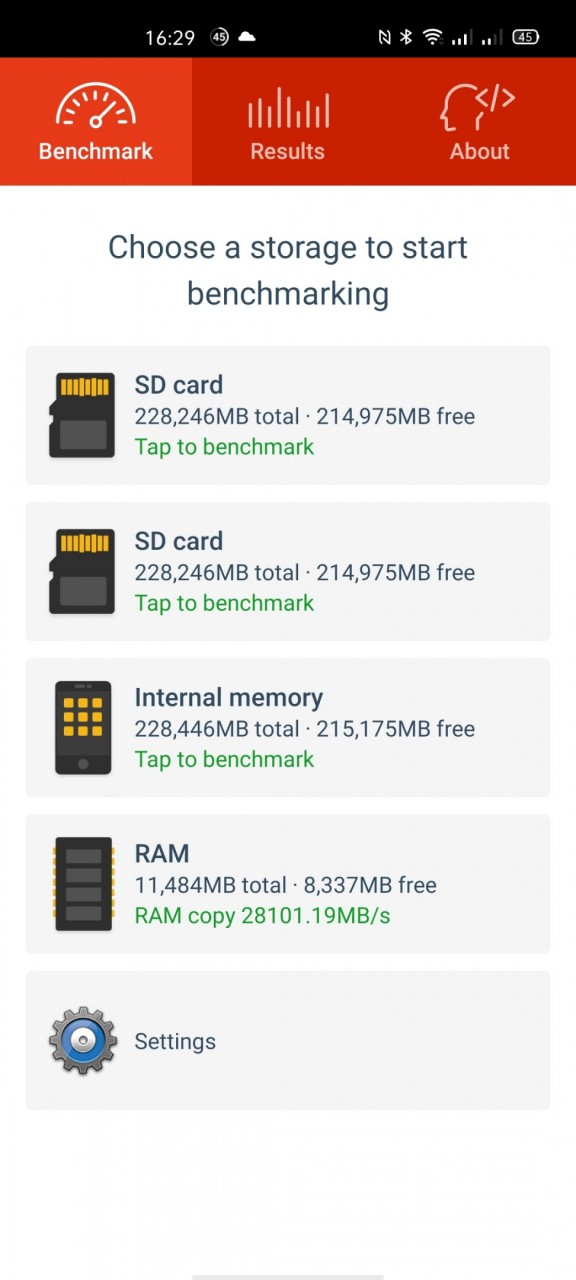Switch to the About tab label
576x1280 pixels.
480,152
